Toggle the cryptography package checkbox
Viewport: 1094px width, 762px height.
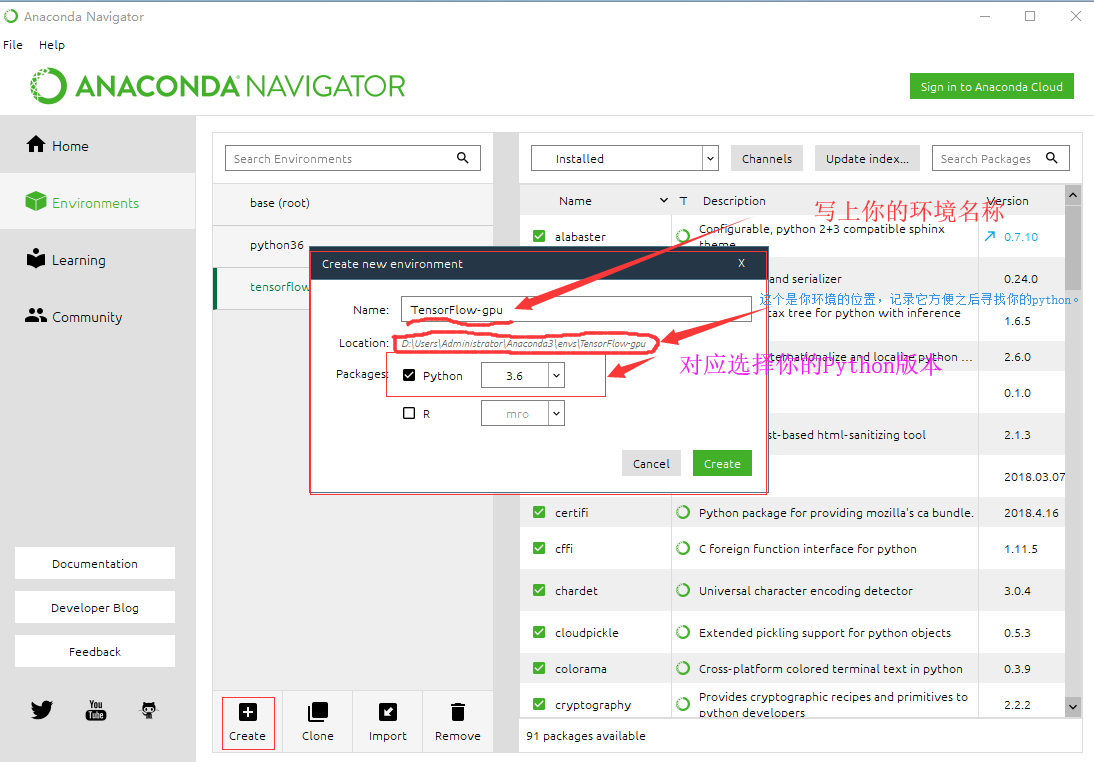point(539,704)
